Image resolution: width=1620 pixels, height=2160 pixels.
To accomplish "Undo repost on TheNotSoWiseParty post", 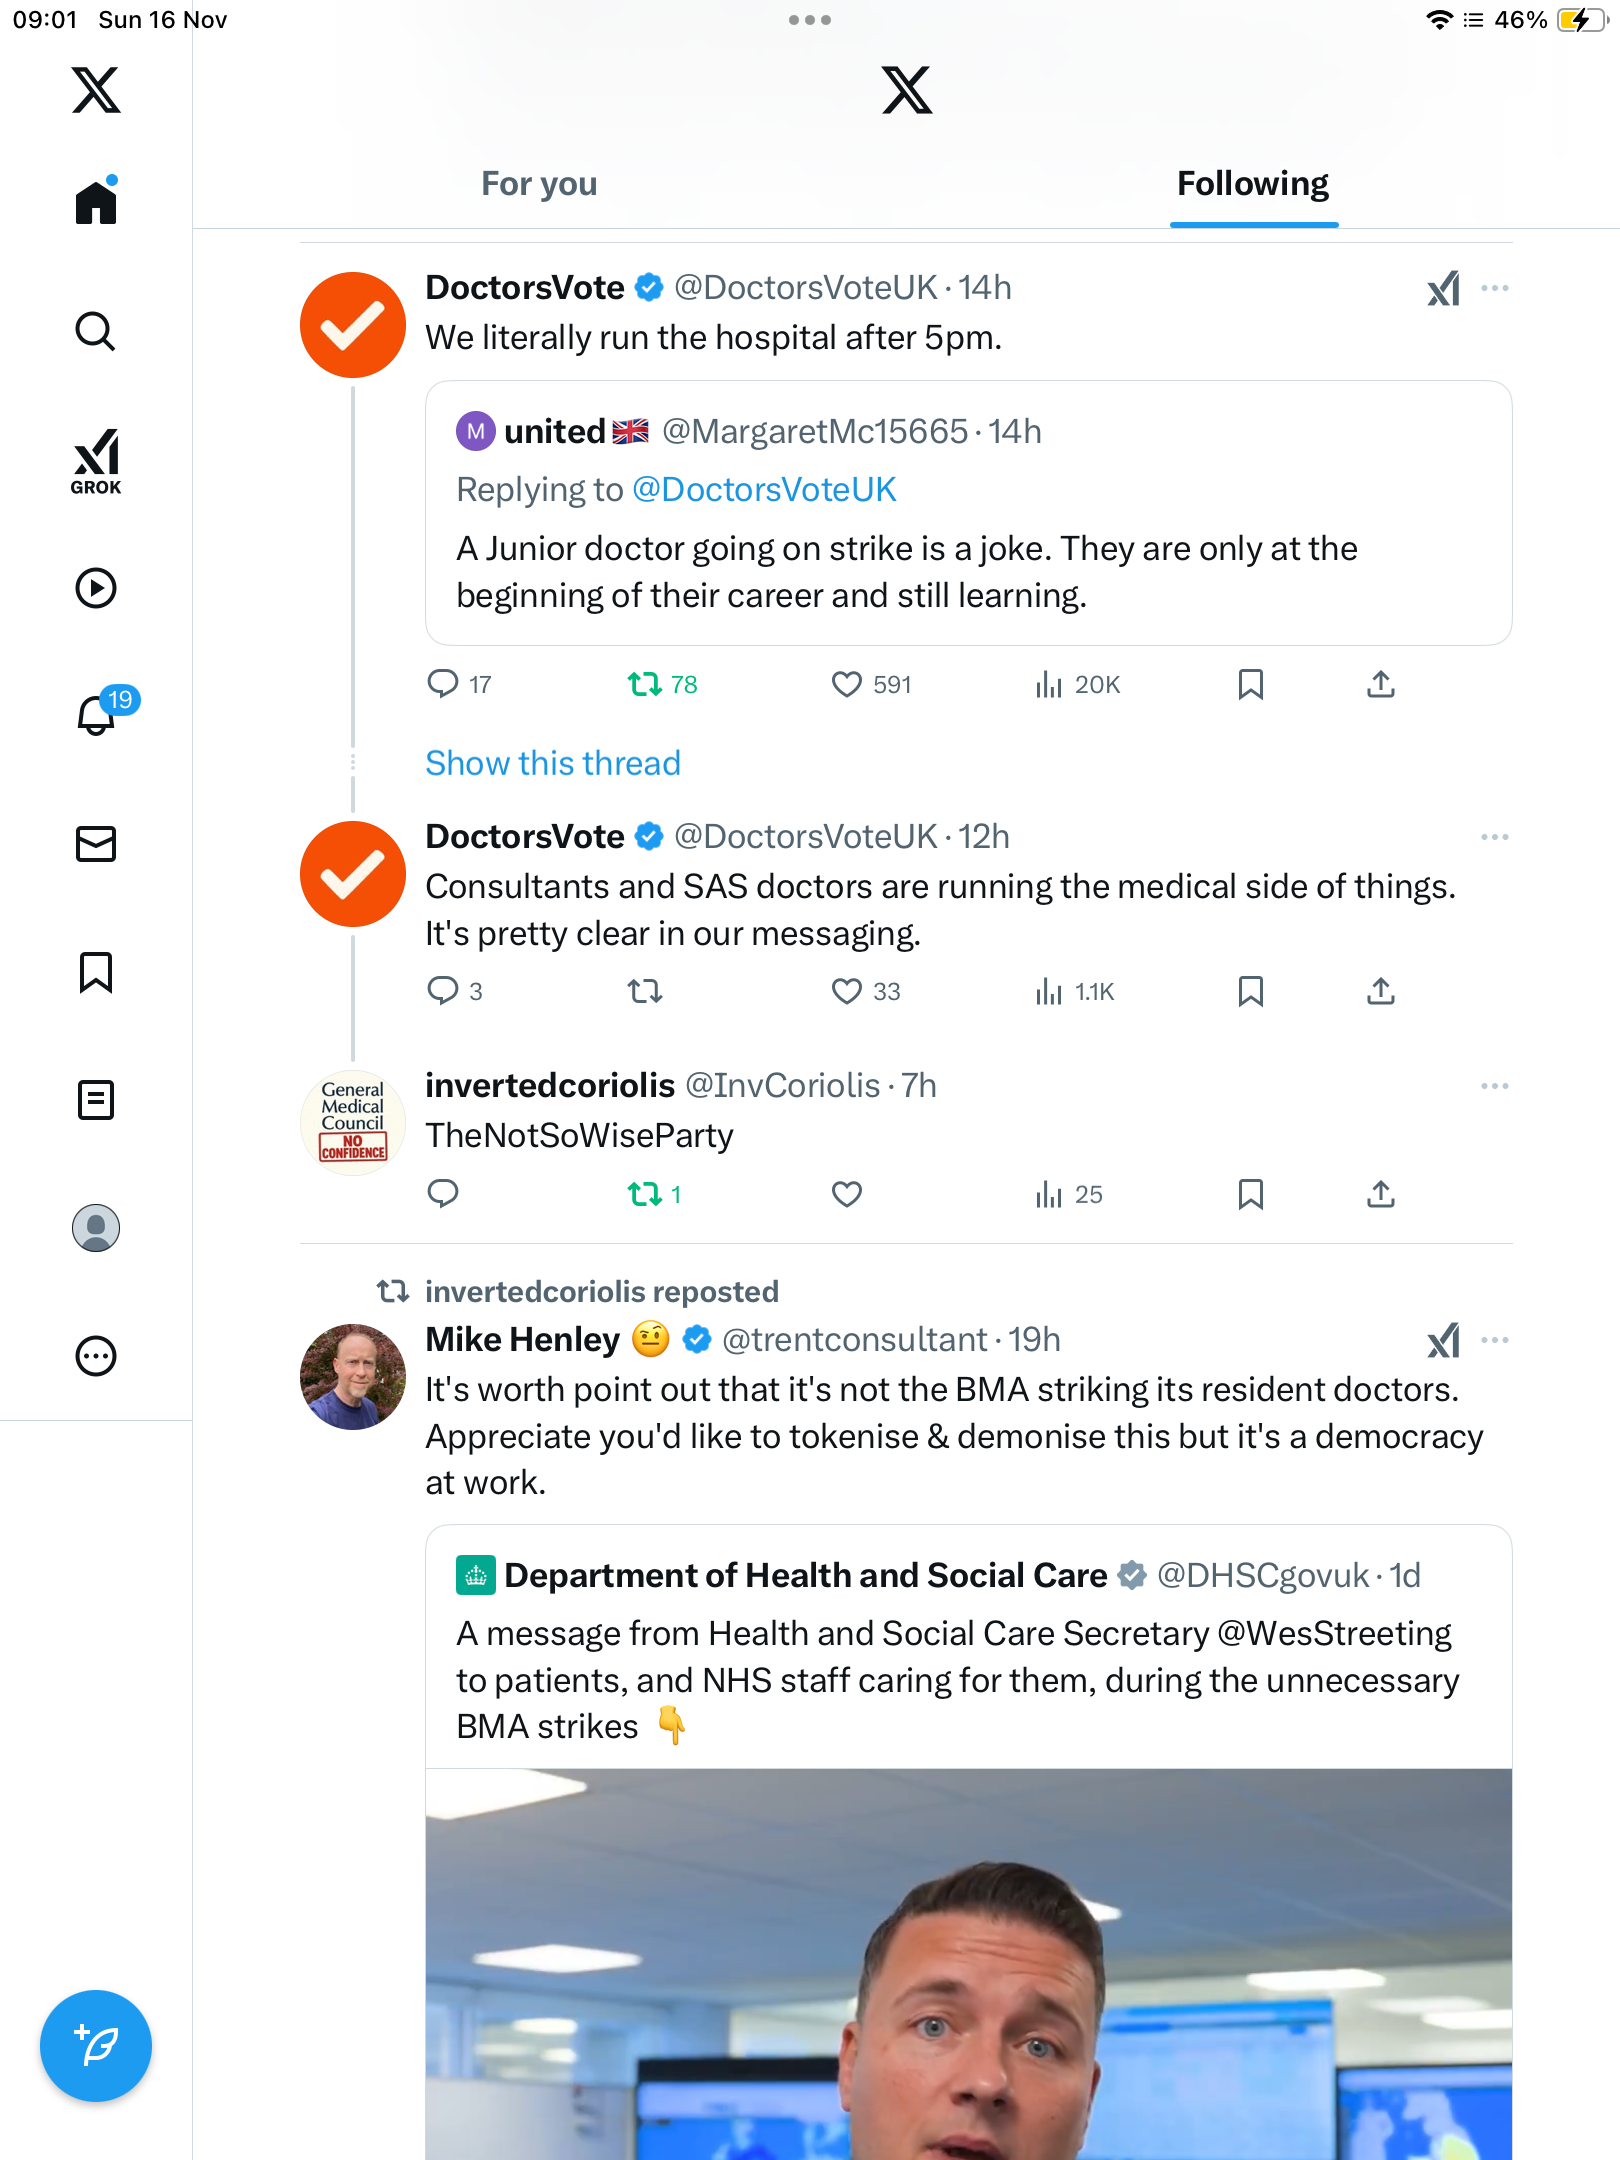I will click(x=645, y=1194).
